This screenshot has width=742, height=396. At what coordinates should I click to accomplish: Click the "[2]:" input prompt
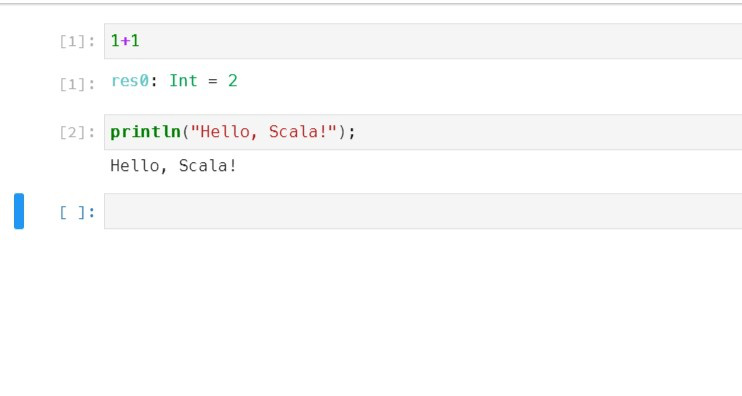click(77, 132)
